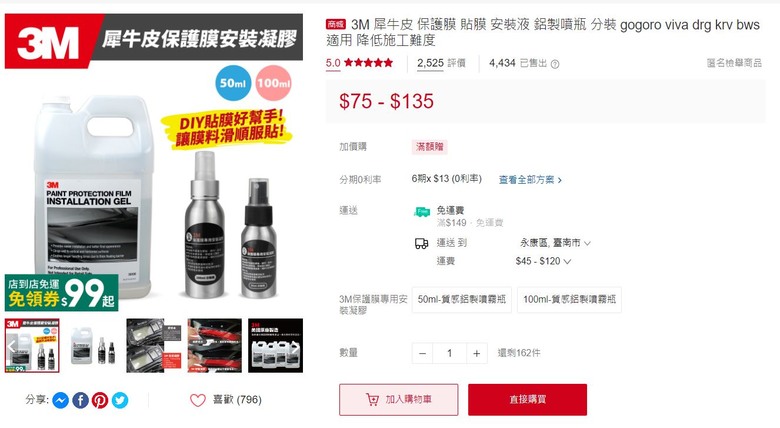View all installment plans link

[x=530, y=180]
